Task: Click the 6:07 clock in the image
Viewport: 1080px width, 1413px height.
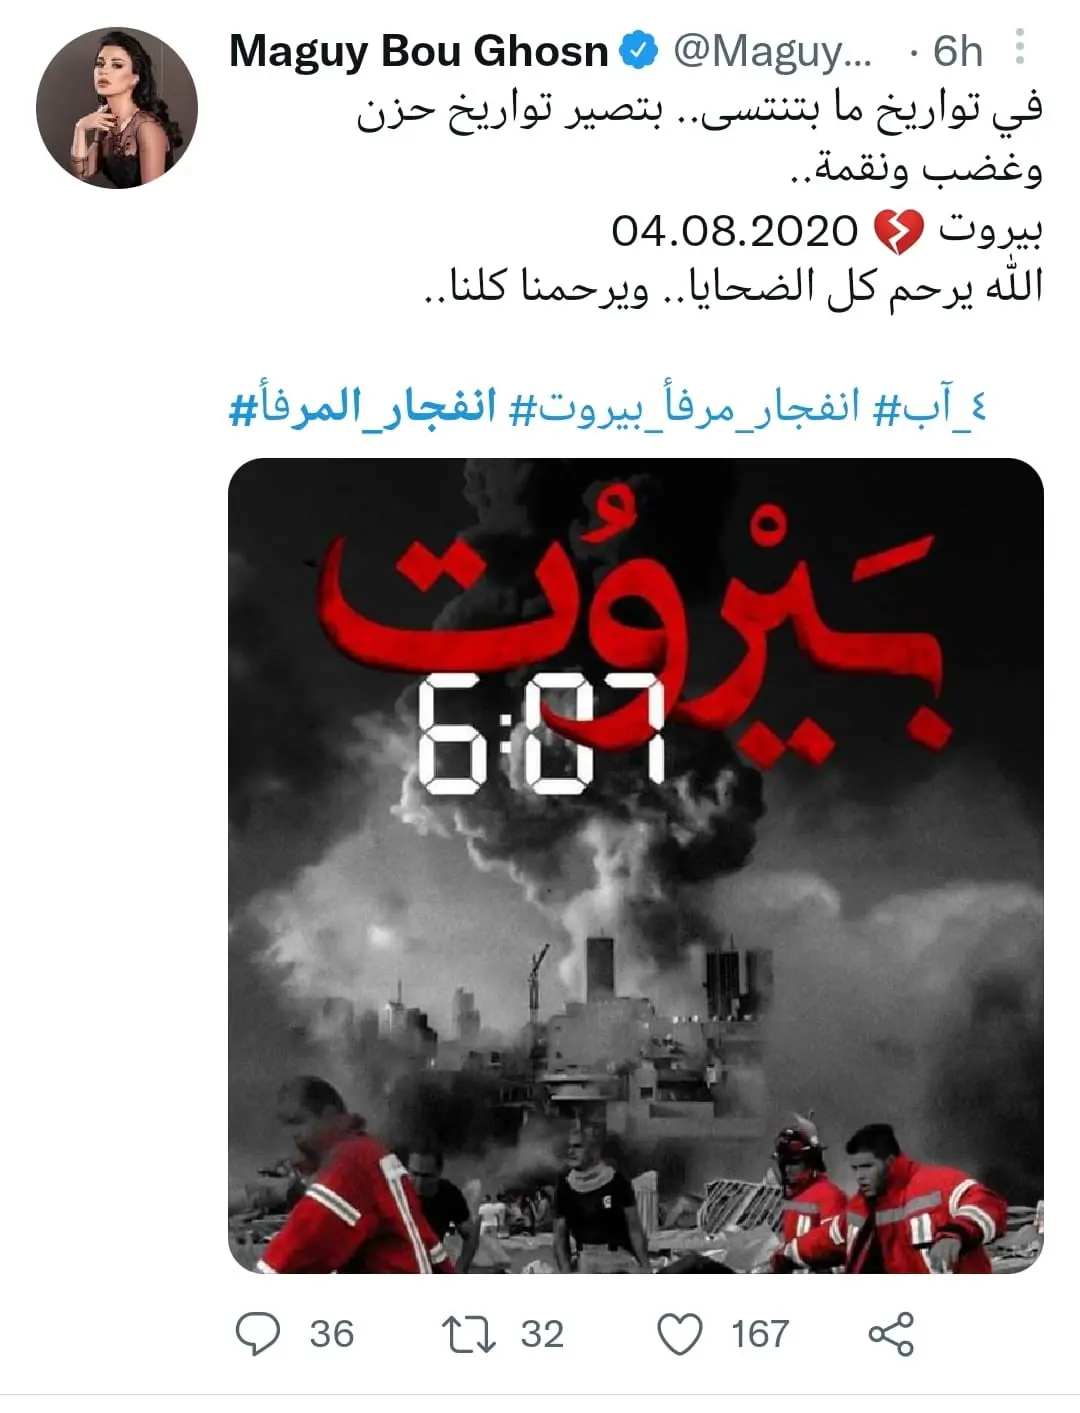Action: [542, 733]
